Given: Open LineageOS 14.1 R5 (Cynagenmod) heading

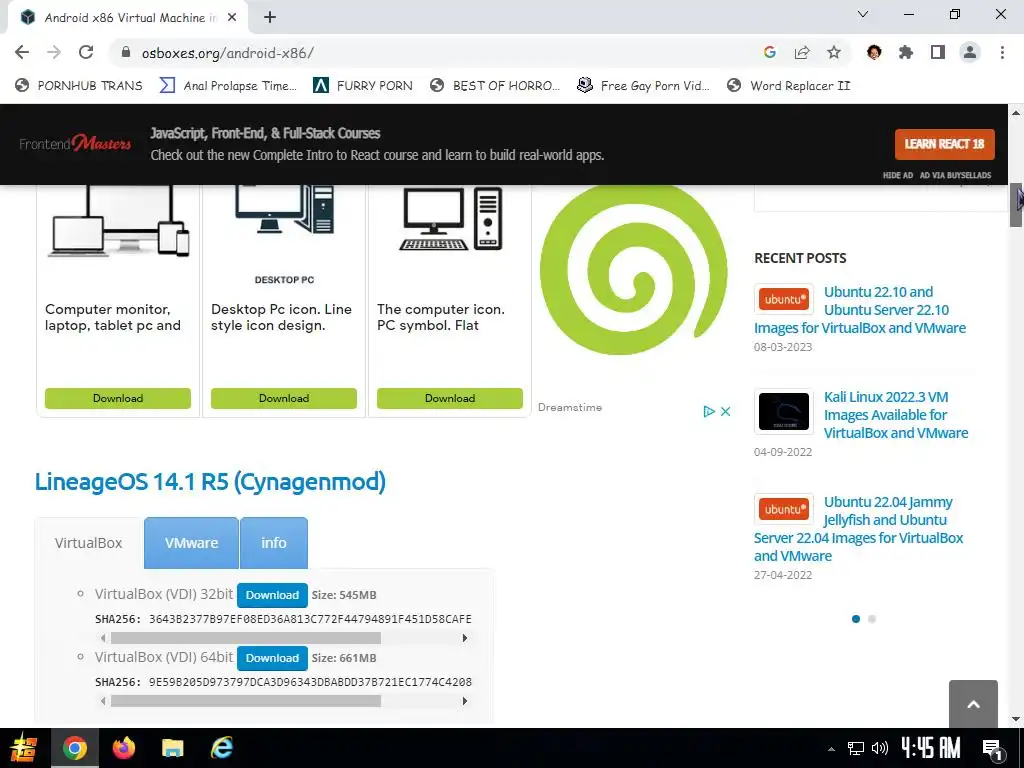Looking at the screenshot, I should pos(210,482).
